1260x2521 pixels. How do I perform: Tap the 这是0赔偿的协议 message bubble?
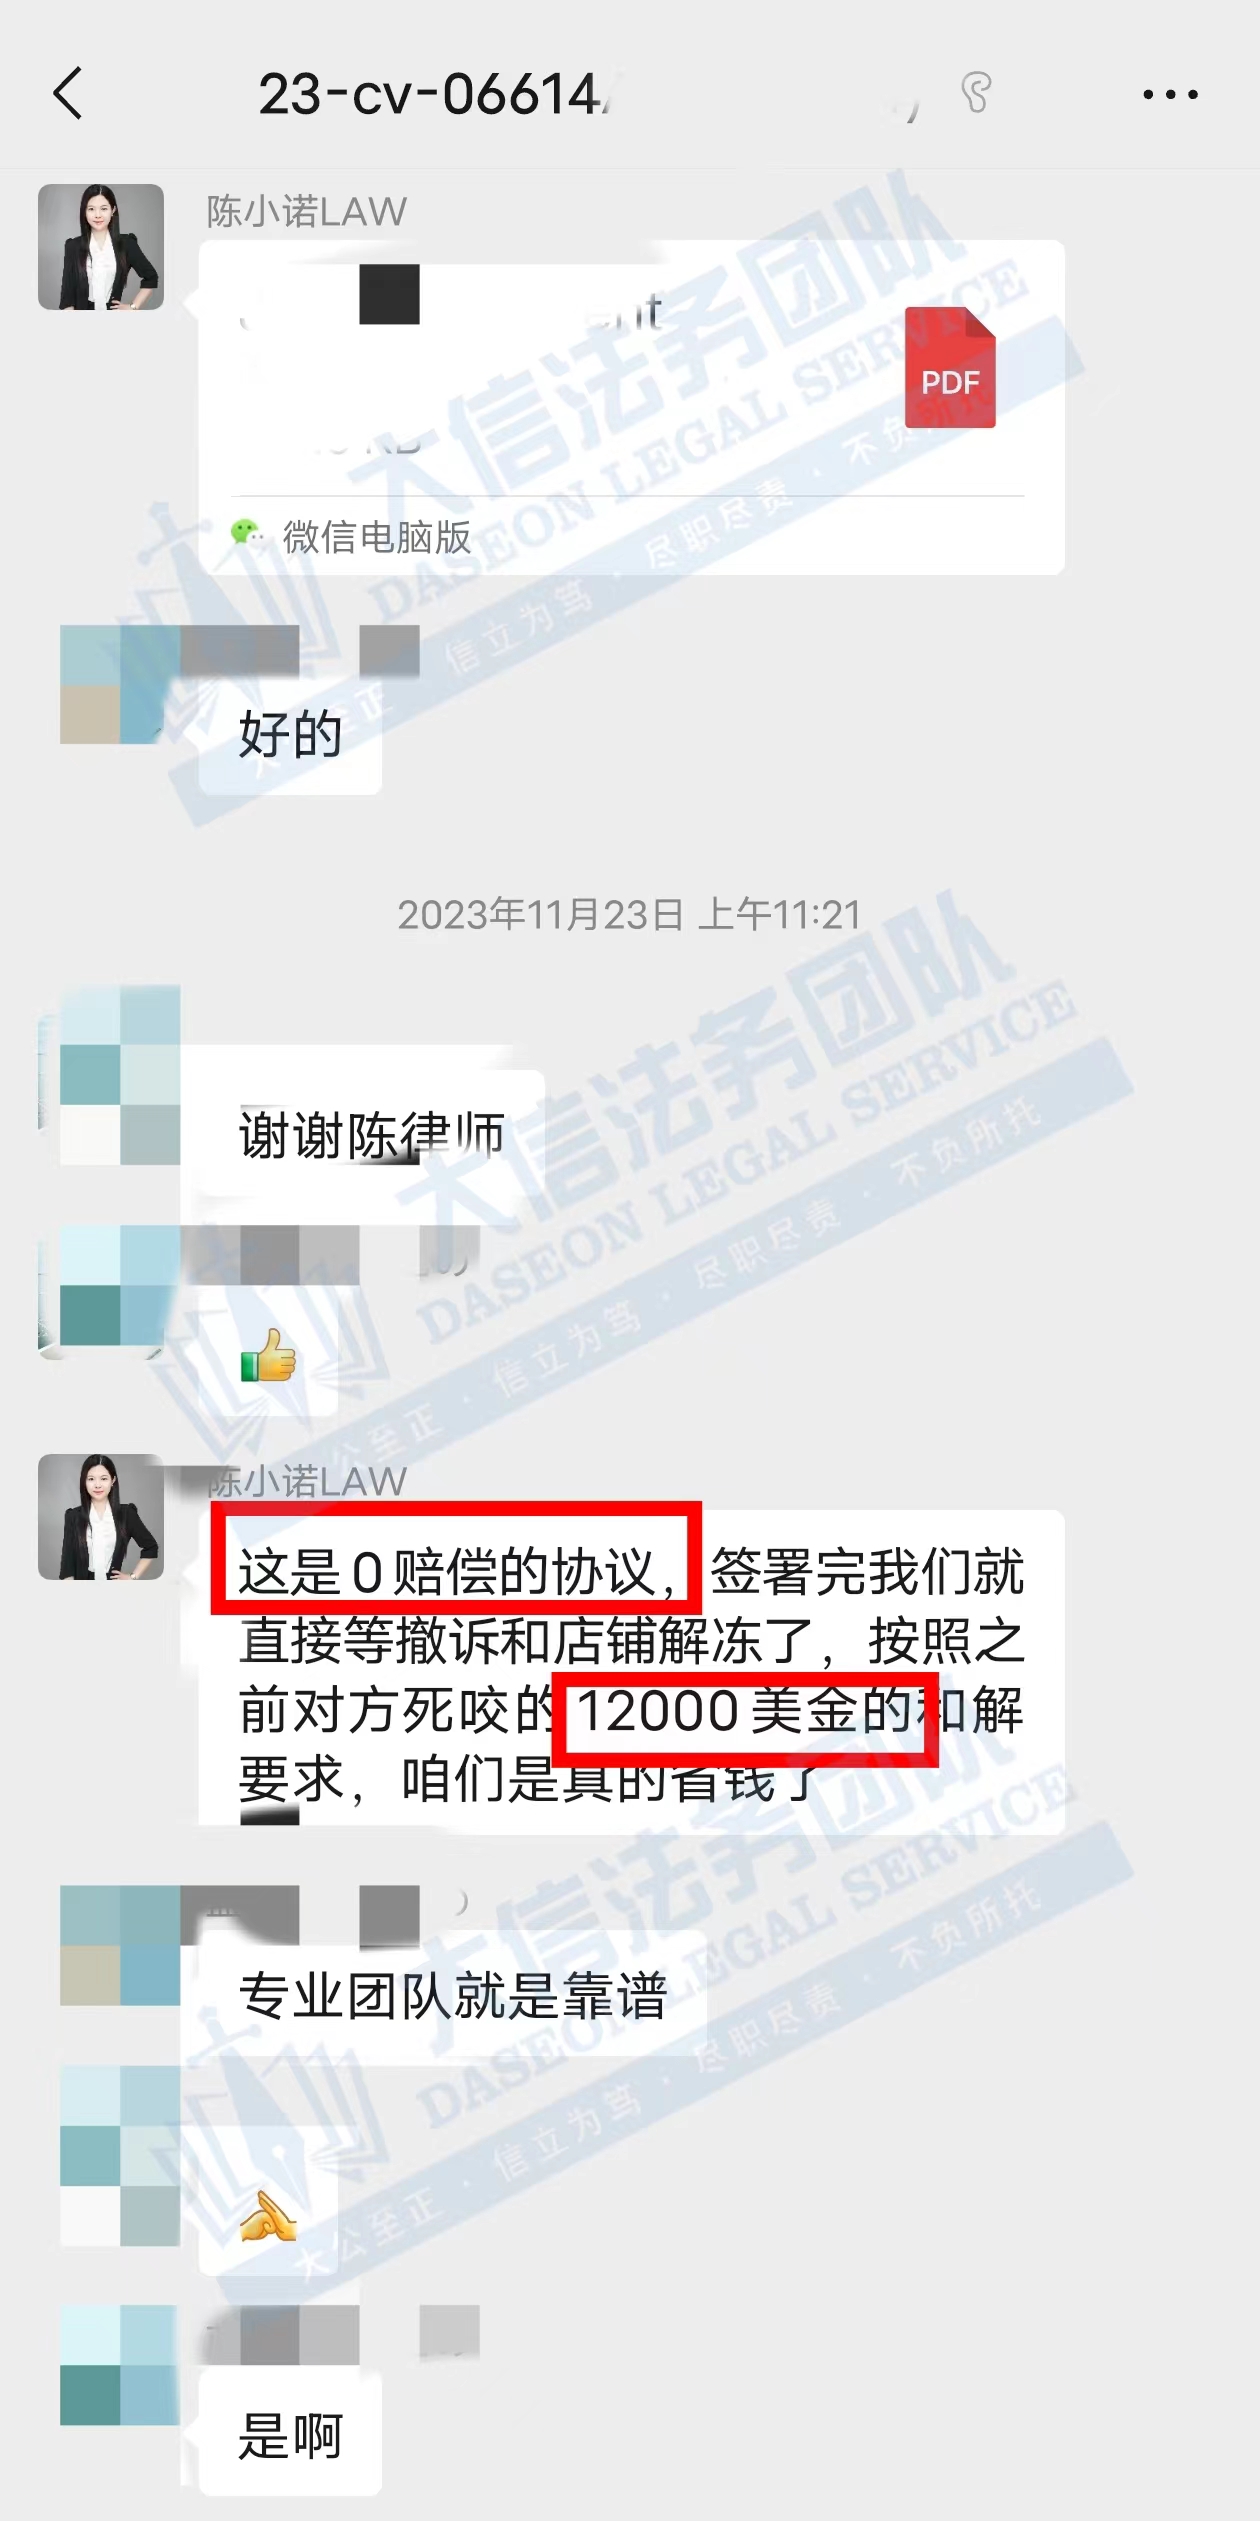631,1672
